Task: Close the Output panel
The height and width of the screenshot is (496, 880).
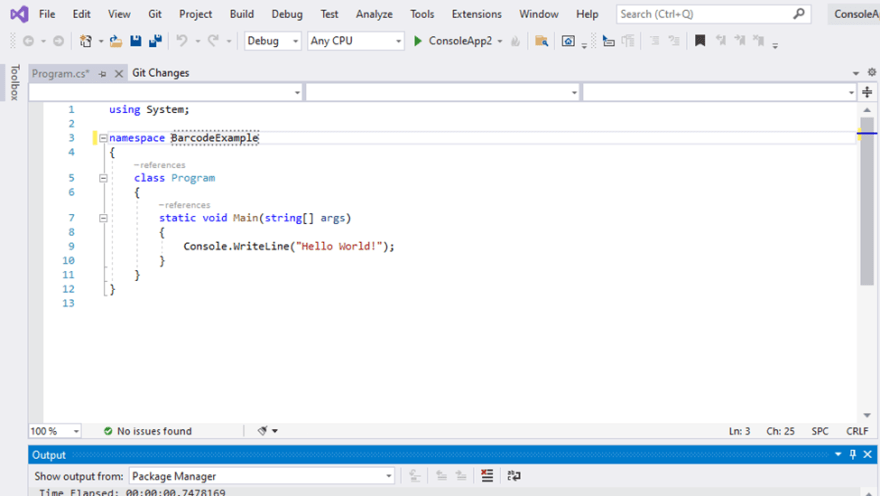Action: (868, 454)
